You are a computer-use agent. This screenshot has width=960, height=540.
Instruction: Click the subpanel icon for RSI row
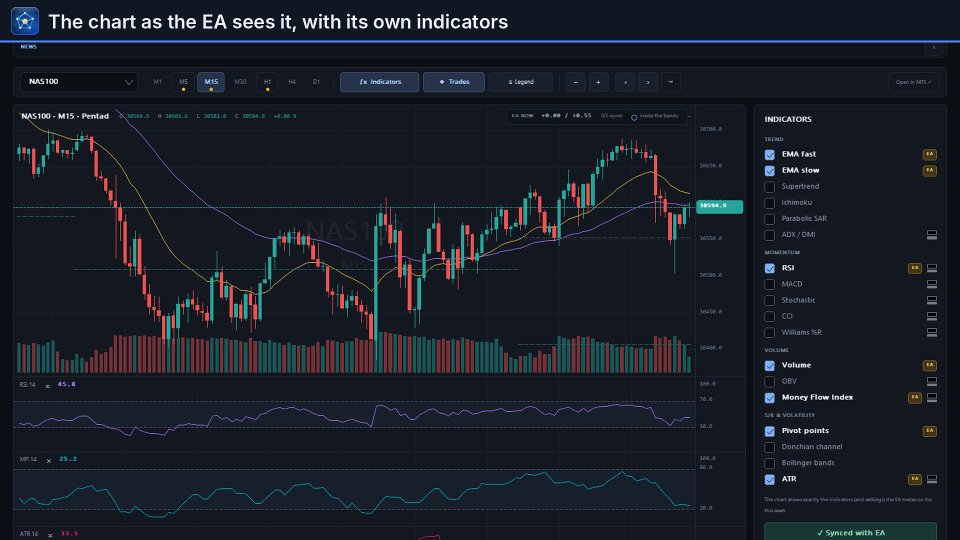[932, 268]
